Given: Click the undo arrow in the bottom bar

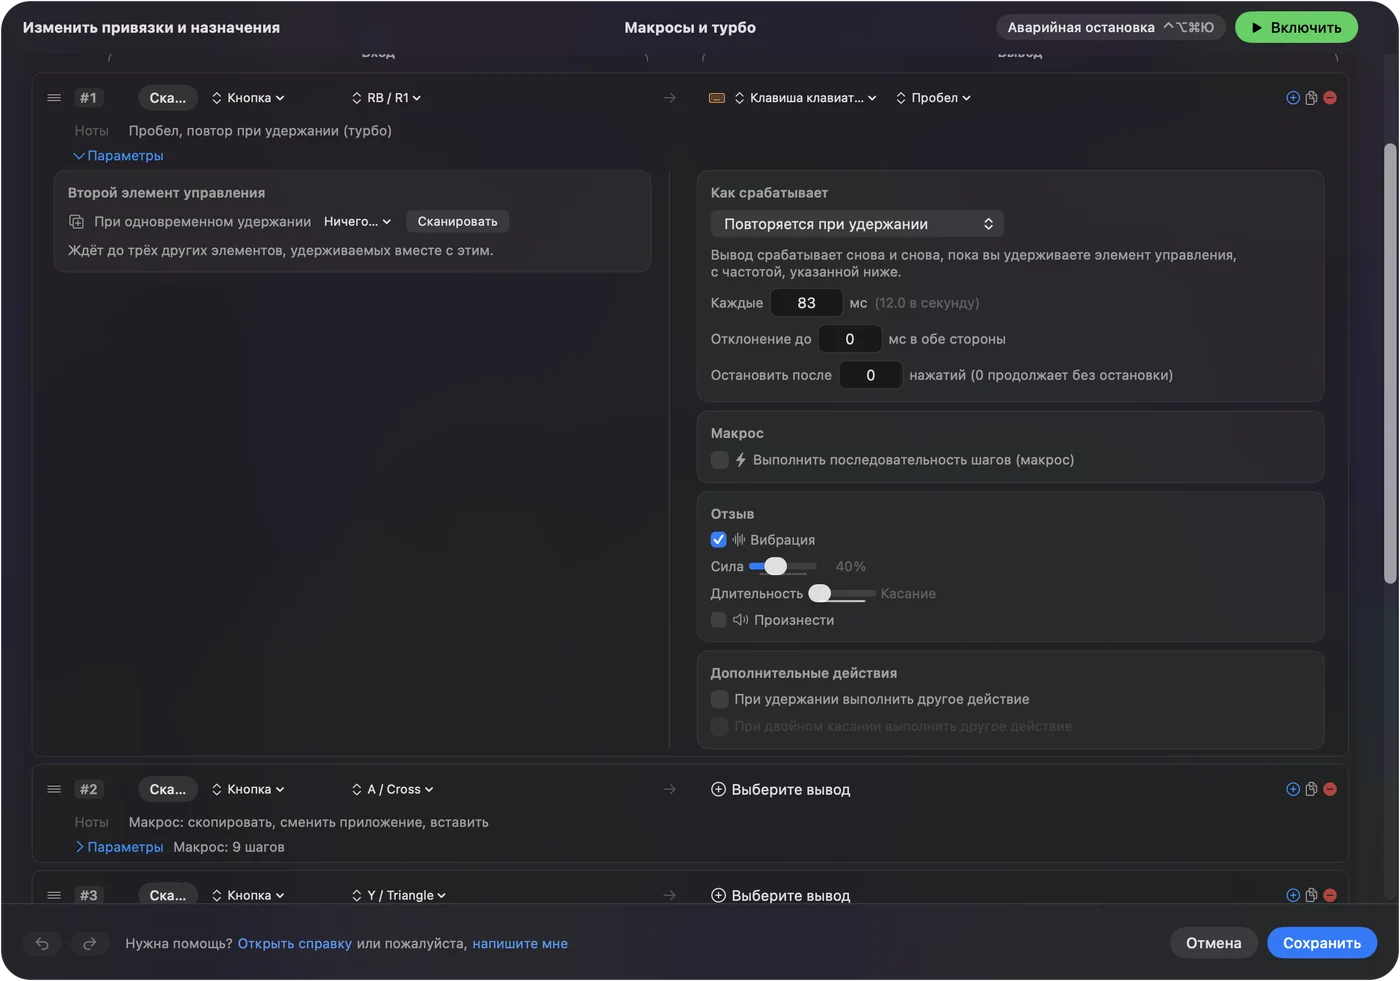Looking at the screenshot, I should [x=42, y=943].
